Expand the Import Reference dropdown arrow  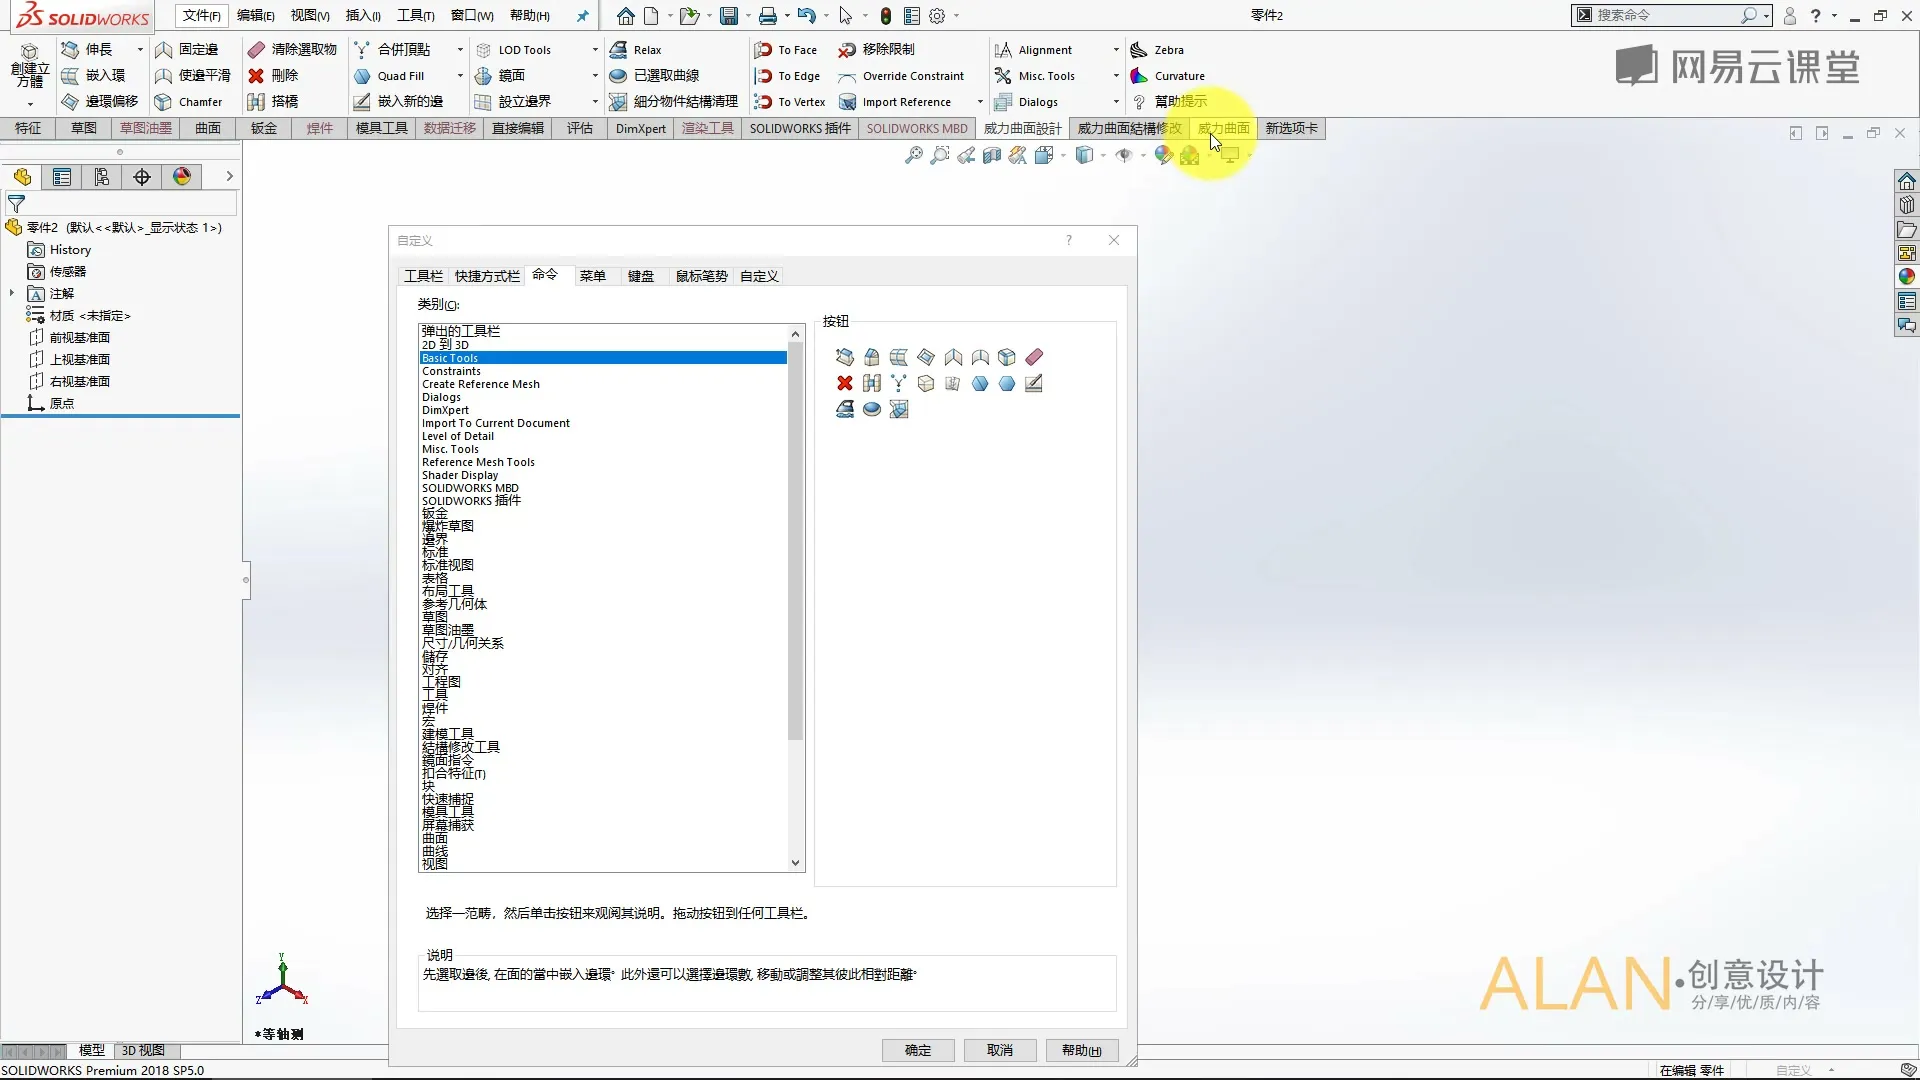[979, 102]
